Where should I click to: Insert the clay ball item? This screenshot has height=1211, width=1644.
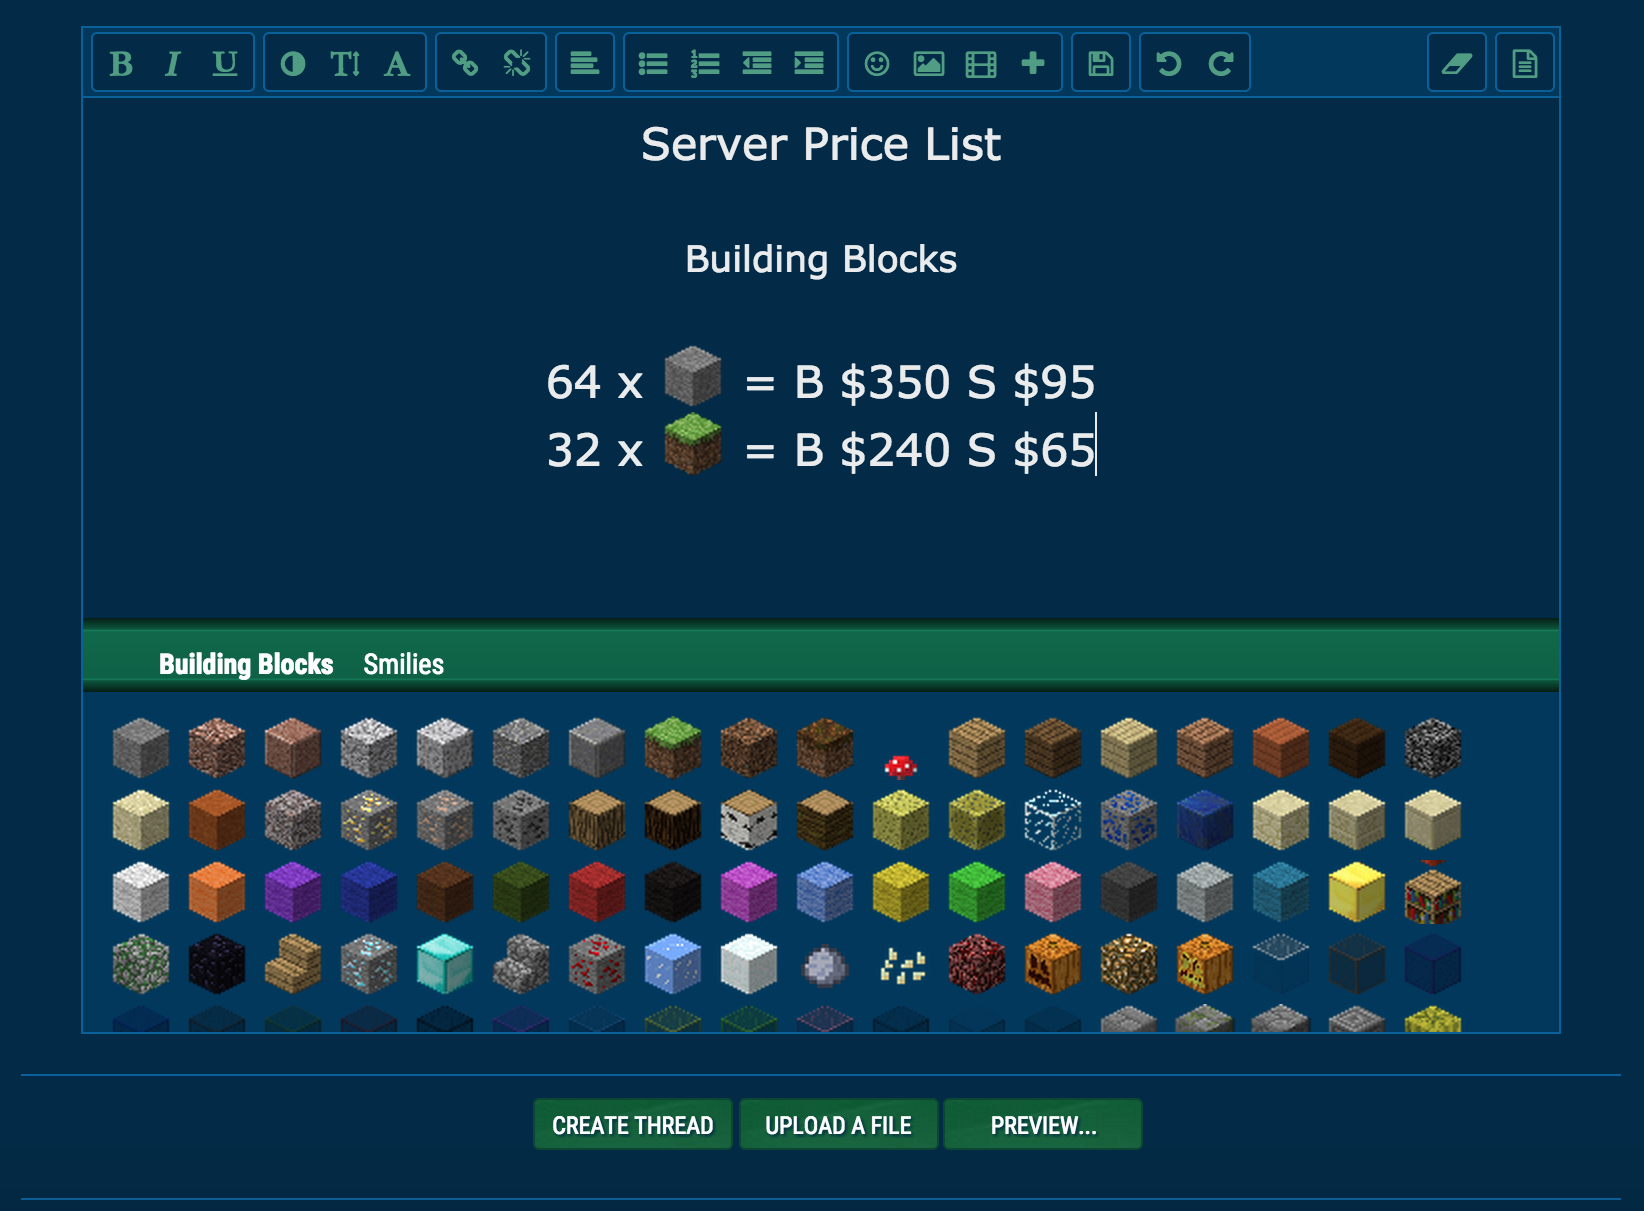825,966
